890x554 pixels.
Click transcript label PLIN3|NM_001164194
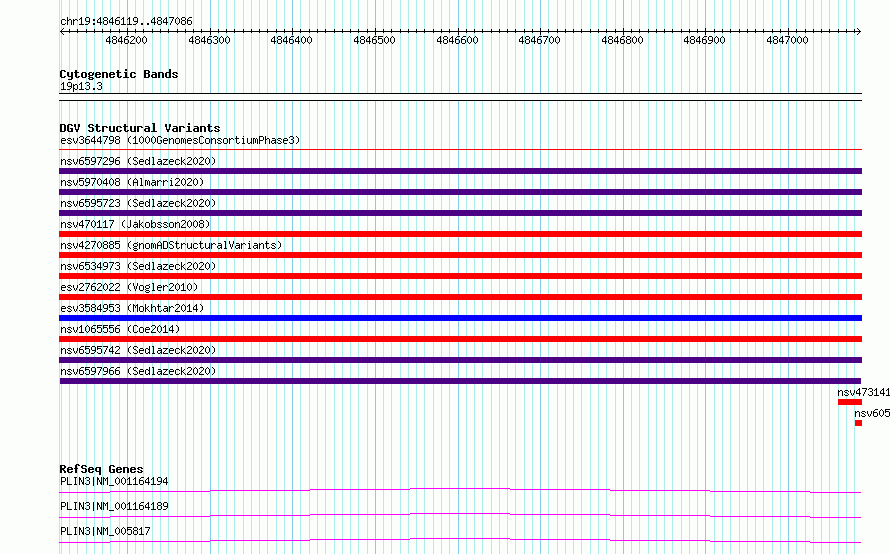click(x=114, y=481)
